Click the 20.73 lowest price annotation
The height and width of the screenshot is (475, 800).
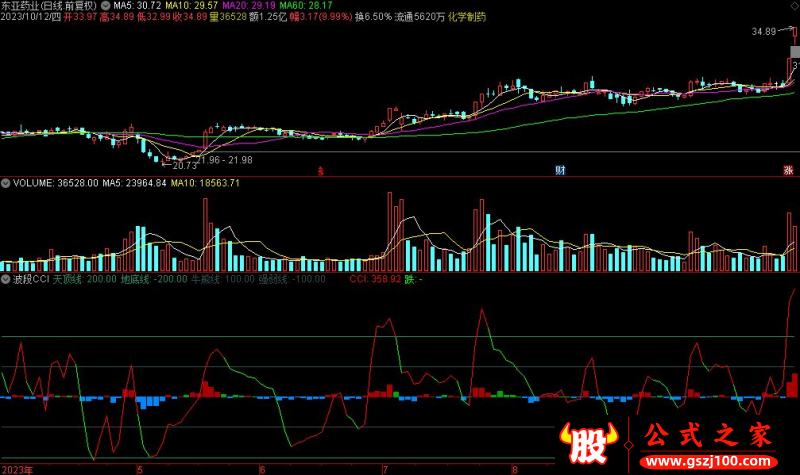click(x=185, y=165)
